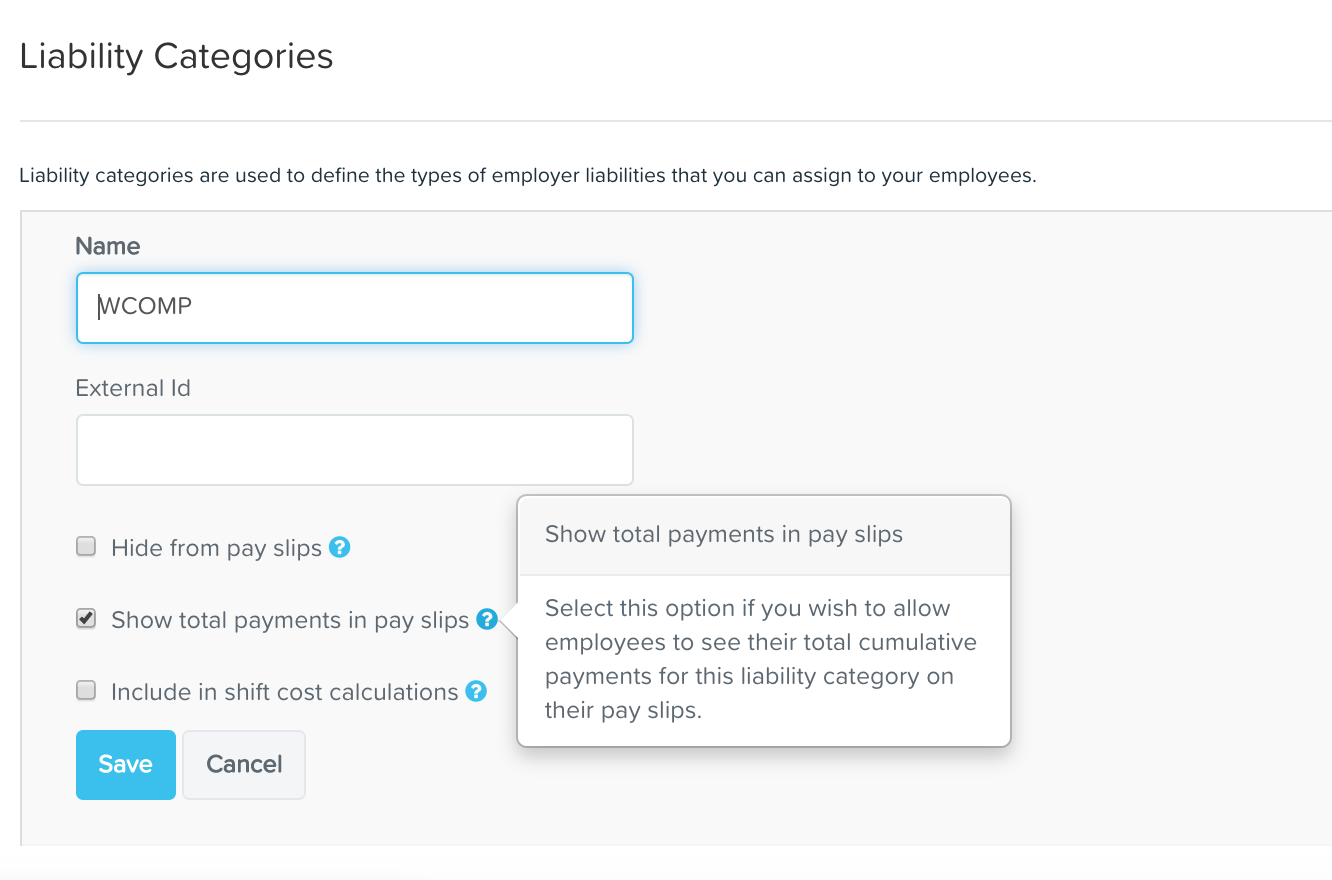Save the liability category
Image resolution: width=1332 pixels, height=880 pixels.
pos(126,765)
